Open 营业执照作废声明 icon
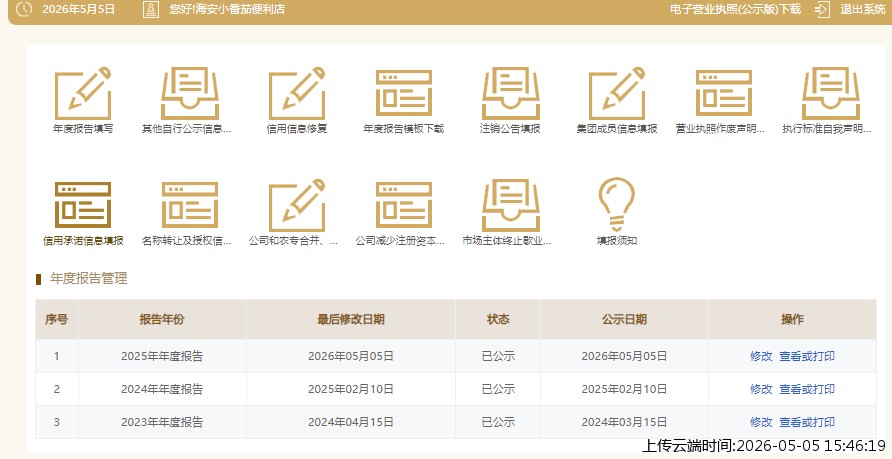 (x=724, y=93)
